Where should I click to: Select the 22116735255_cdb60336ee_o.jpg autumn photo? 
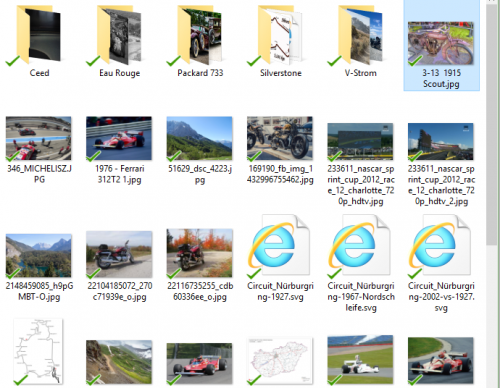pyautogui.click(x=199, y=253)
